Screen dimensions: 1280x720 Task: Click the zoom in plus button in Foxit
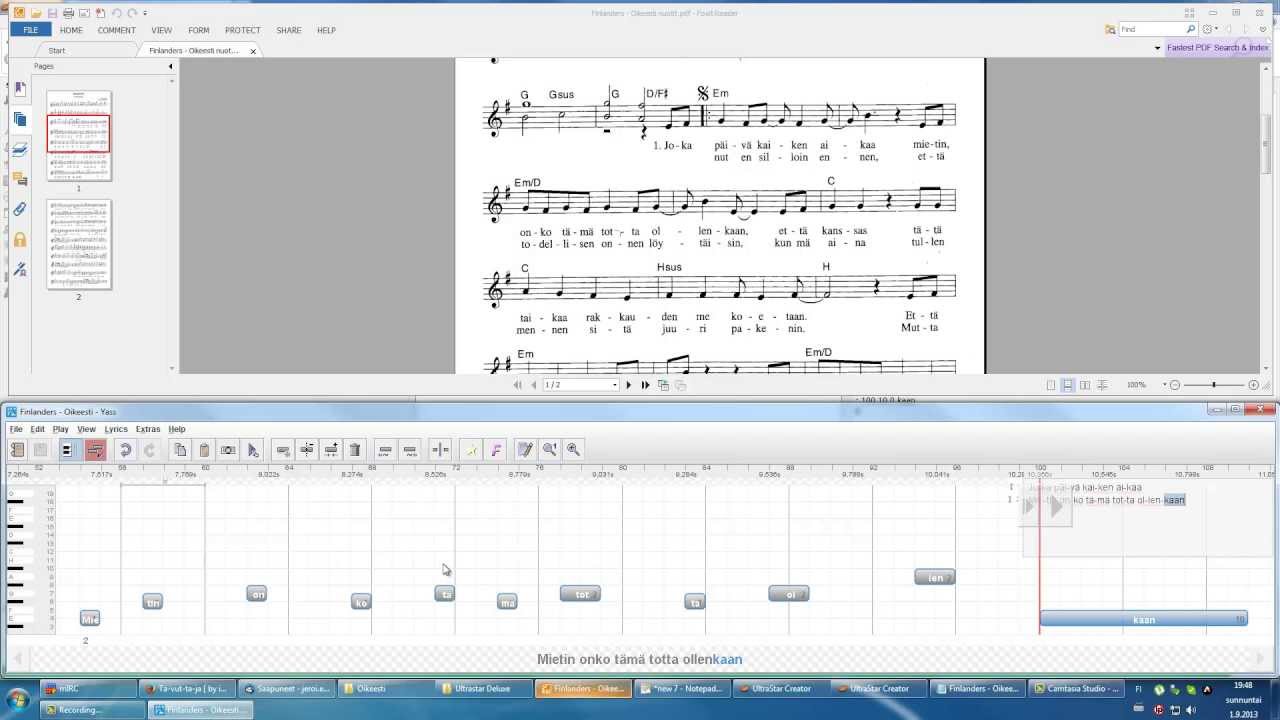[x=1253, y=385]
